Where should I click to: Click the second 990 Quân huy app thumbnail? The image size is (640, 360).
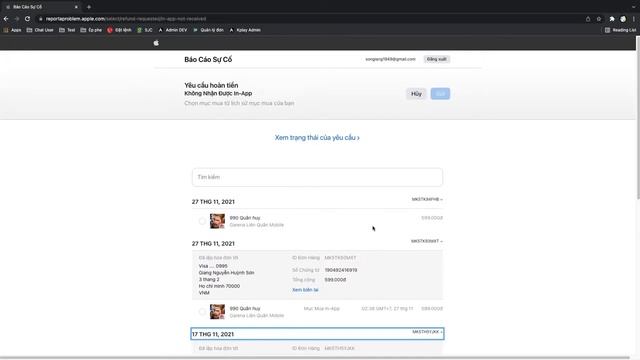click(217, 312)
